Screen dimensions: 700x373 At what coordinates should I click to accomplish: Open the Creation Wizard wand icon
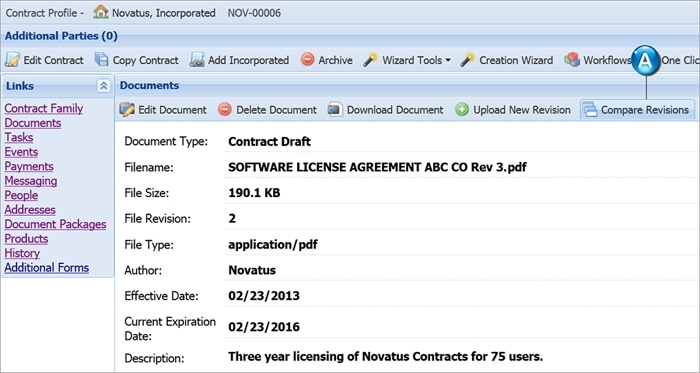[467, 59]
